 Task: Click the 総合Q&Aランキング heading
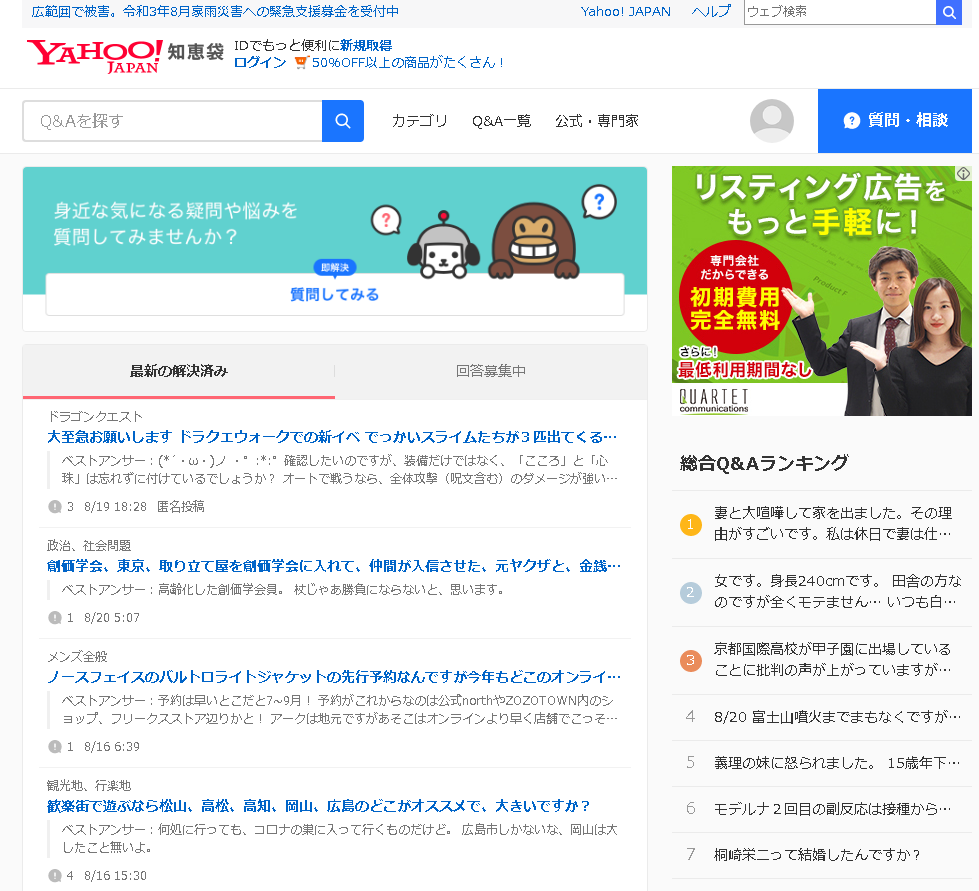(x=764, y=463)
